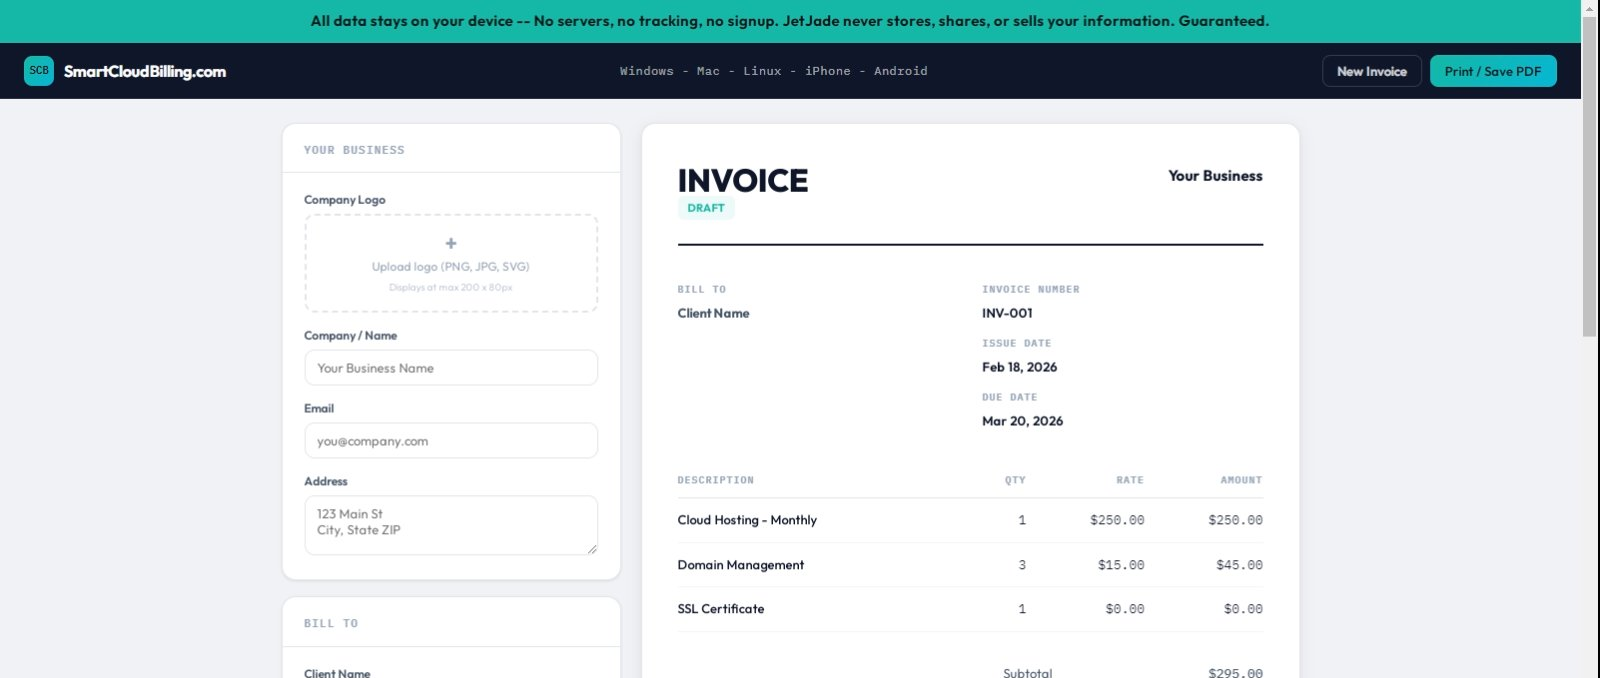Click the INVOICE heading

coord(743,180)
